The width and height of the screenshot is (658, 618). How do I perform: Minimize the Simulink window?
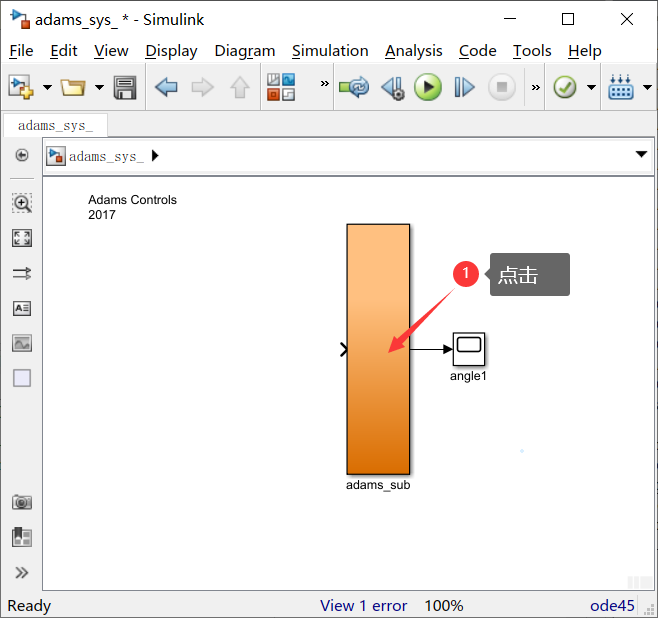(x=510, y=19)
